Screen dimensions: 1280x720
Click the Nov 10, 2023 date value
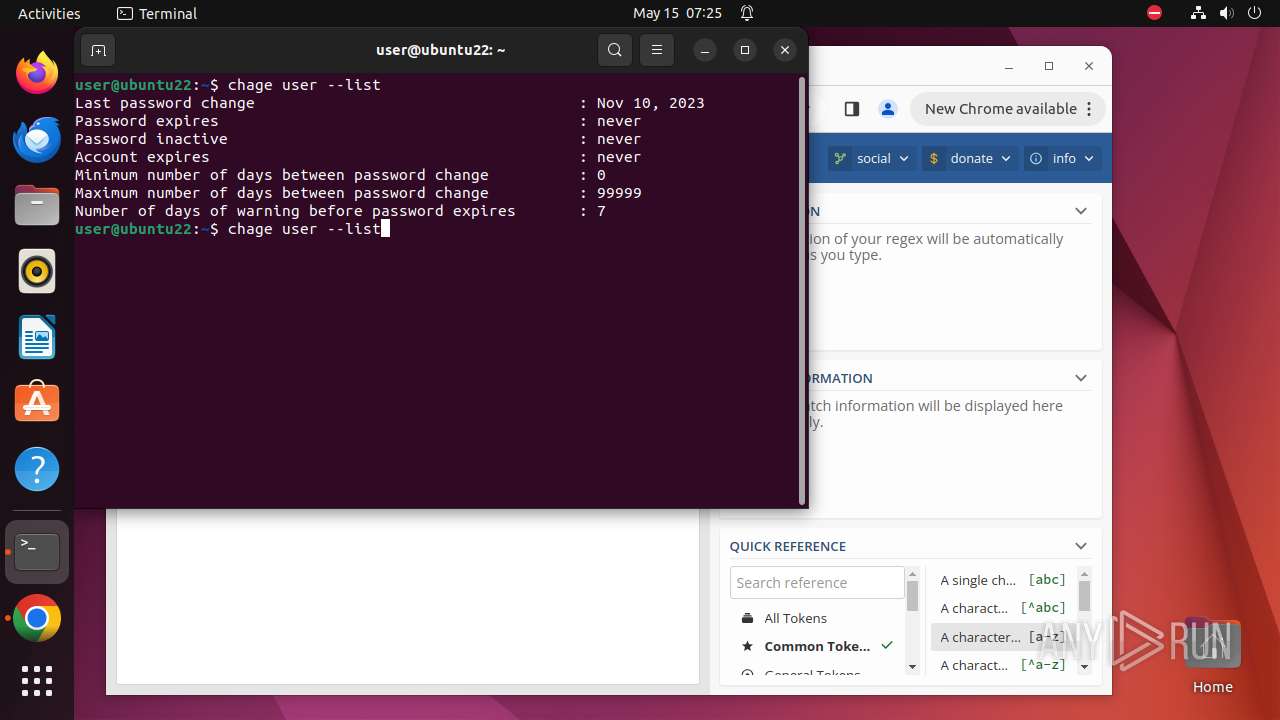[650, 103]
